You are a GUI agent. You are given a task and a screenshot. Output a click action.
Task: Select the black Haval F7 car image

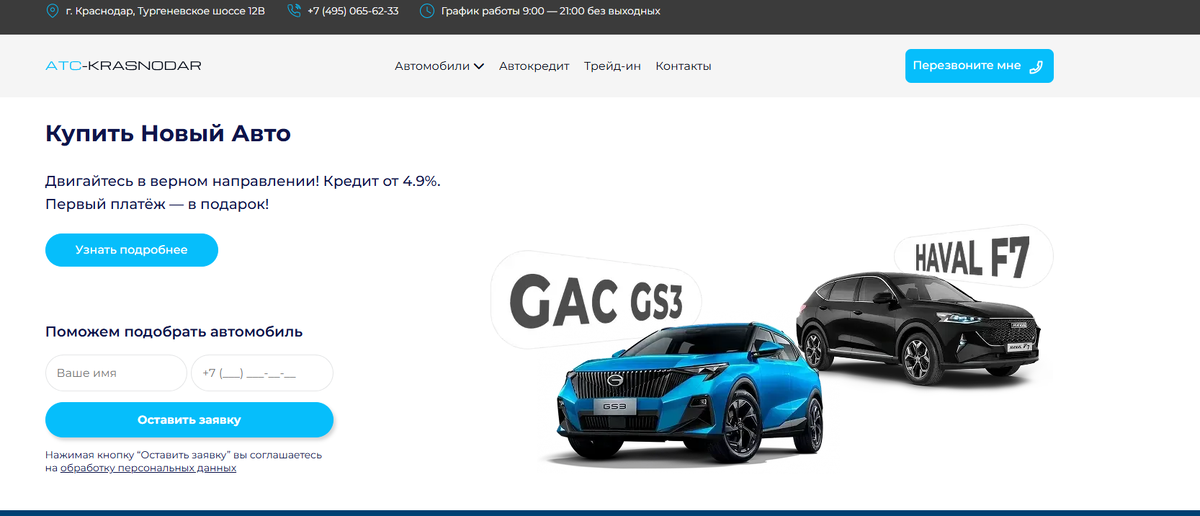[x=917, y=328]
